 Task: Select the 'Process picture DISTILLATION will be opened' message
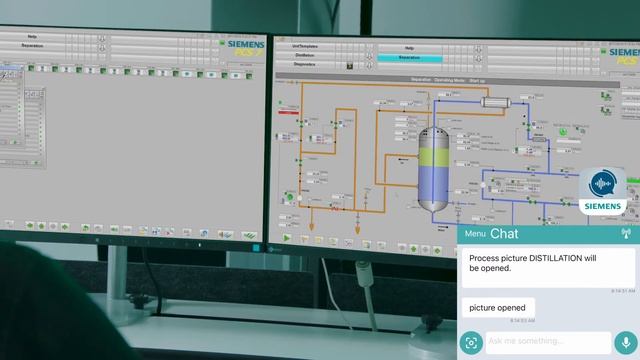[548, 268]
